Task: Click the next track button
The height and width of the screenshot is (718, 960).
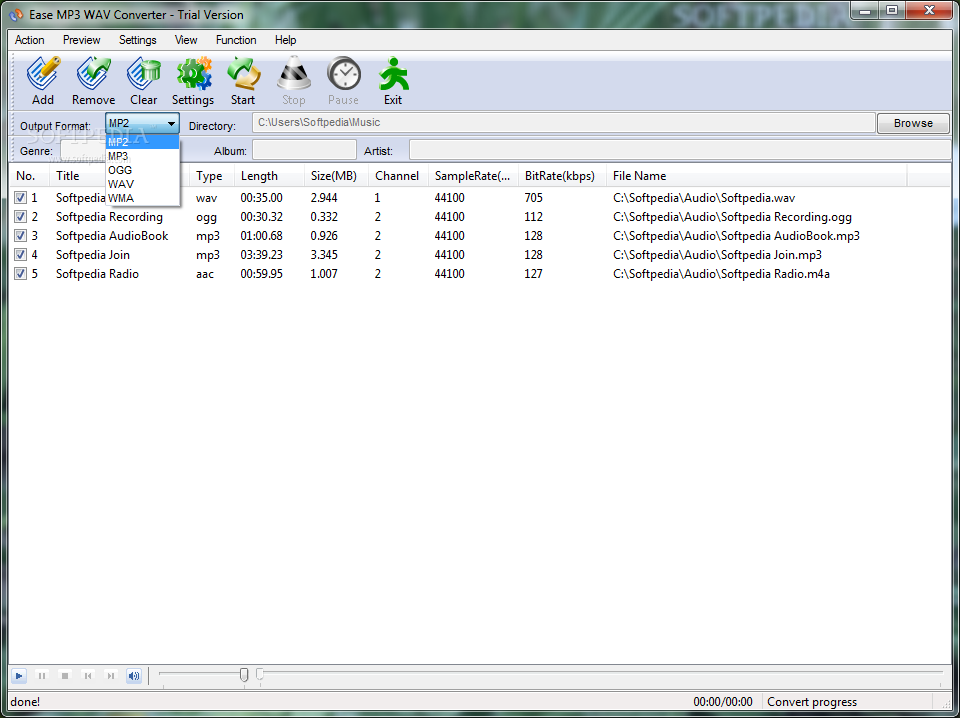Action: pos(110,676)
